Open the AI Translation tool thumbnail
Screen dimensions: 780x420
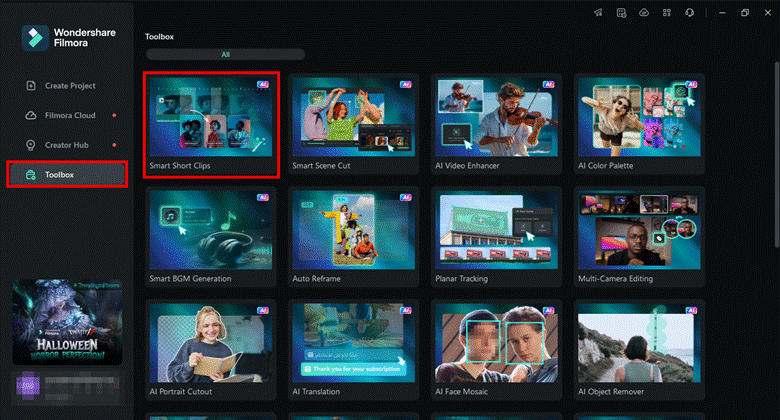click(x=354, y=343)
